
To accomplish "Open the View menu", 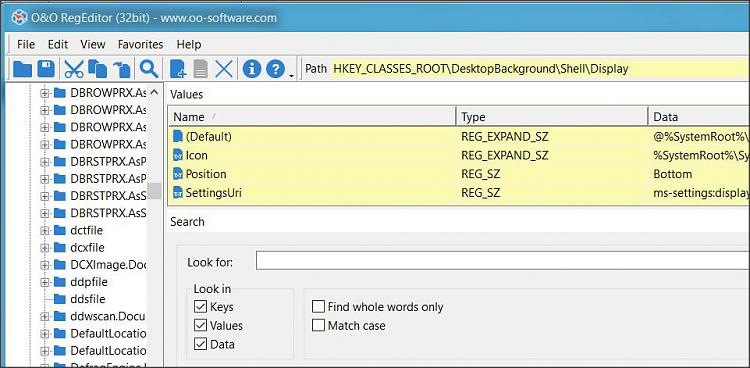I will (x=93, y=45).
